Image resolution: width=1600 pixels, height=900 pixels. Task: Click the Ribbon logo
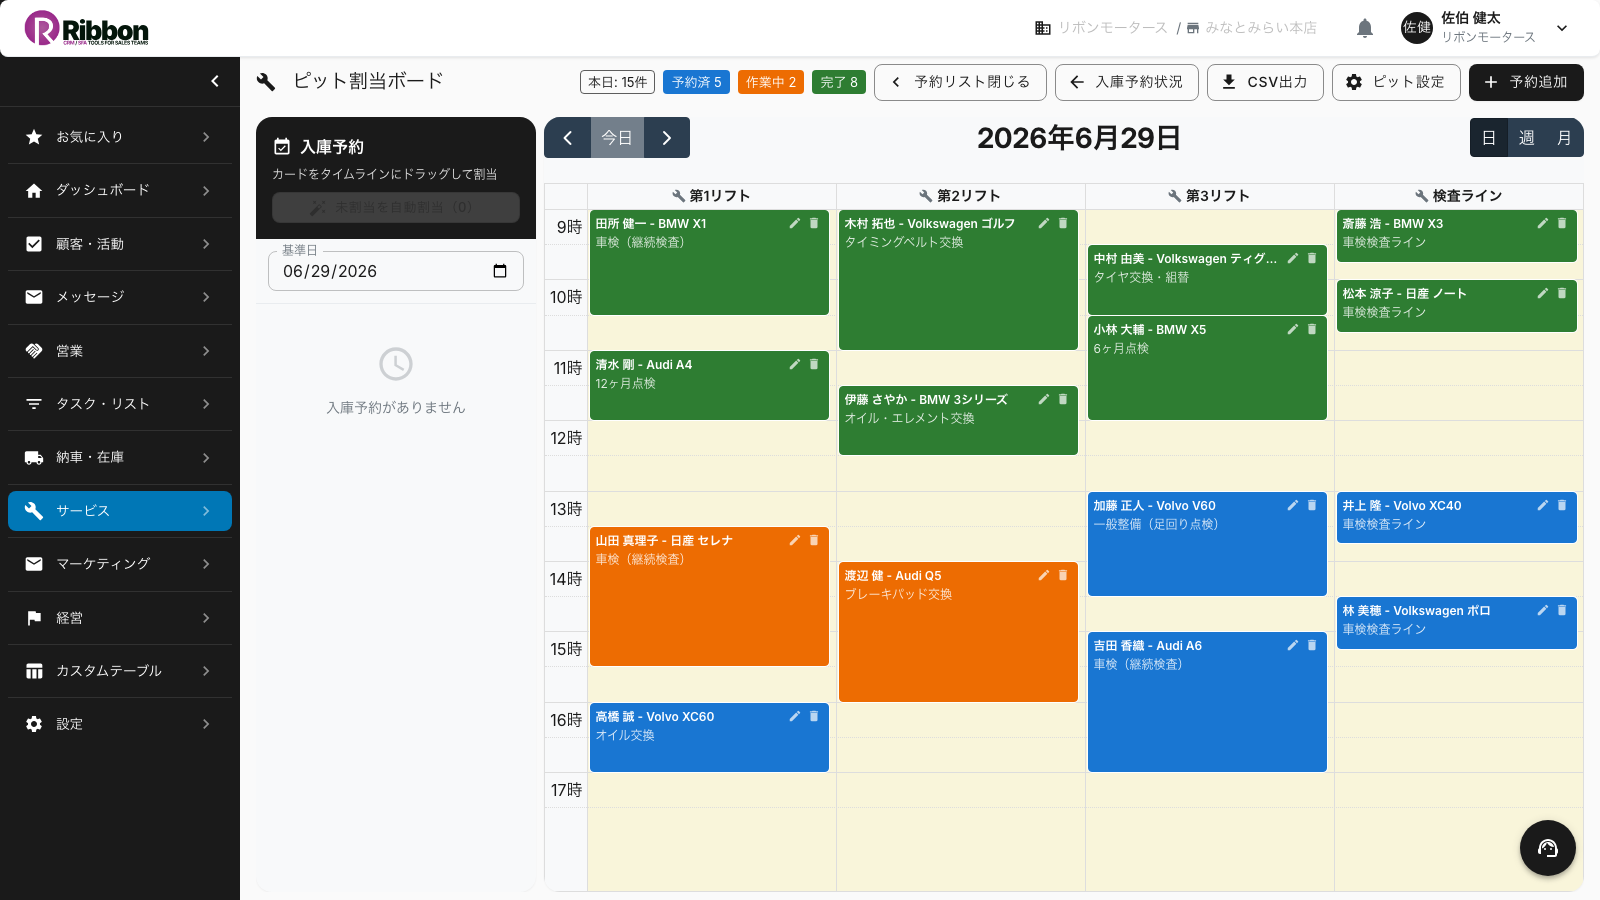tap(87, 28)
